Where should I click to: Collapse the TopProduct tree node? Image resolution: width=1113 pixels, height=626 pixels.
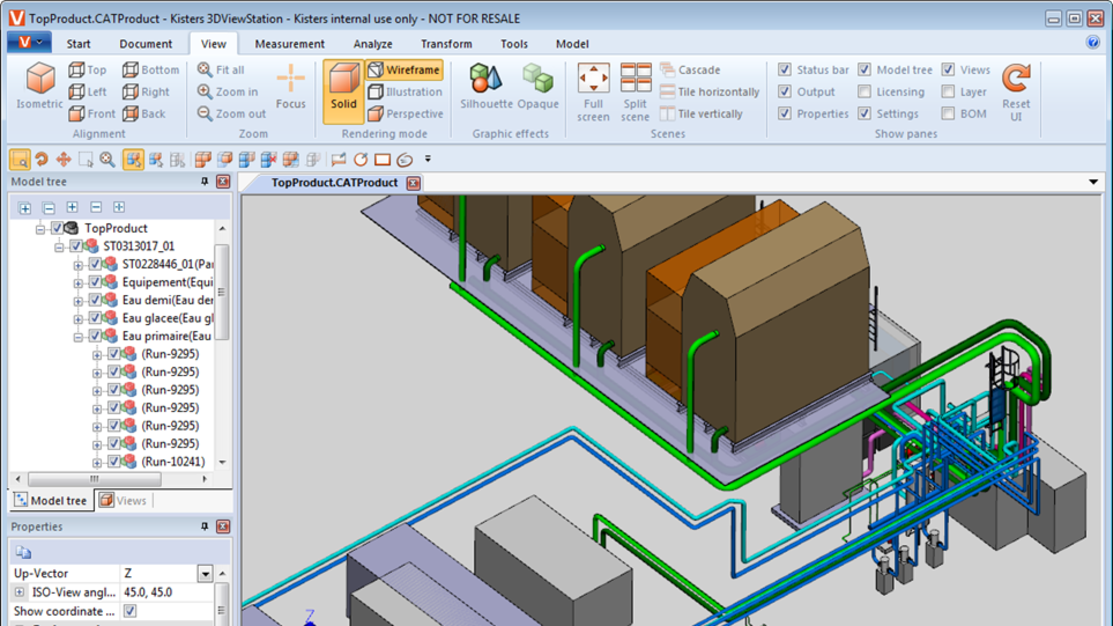[x=40, y=229]
